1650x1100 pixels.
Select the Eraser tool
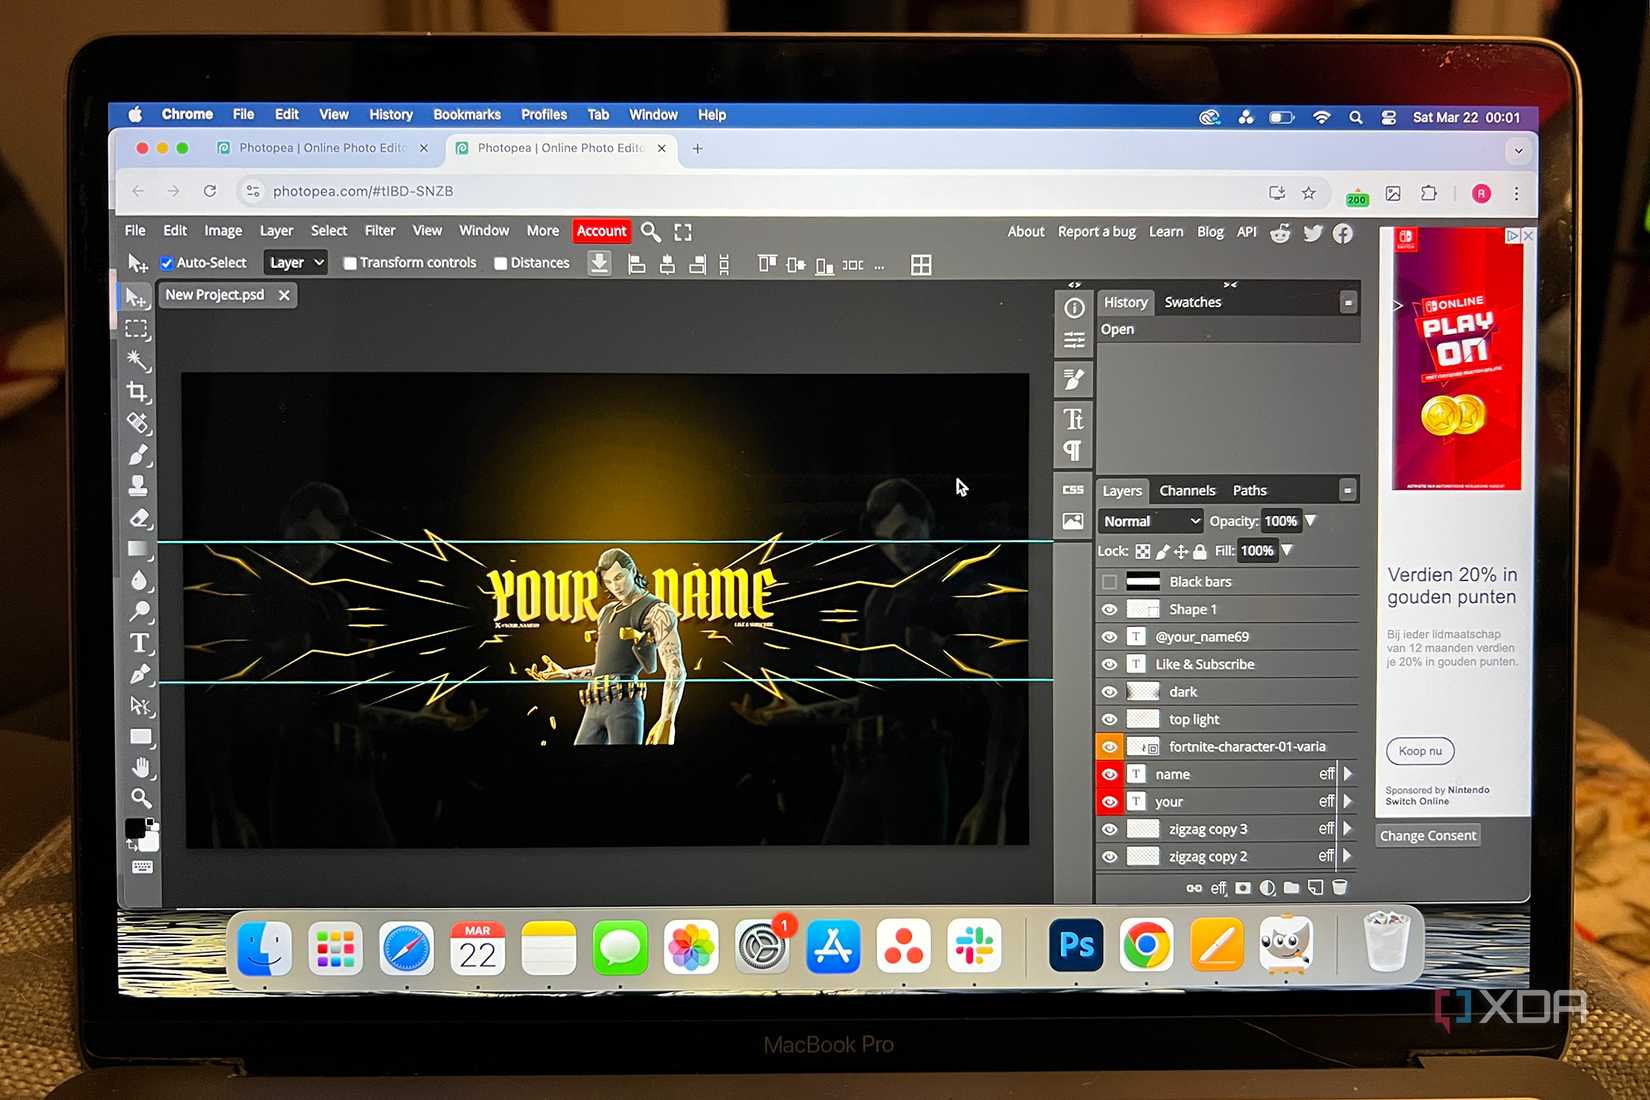coord(139,518)
